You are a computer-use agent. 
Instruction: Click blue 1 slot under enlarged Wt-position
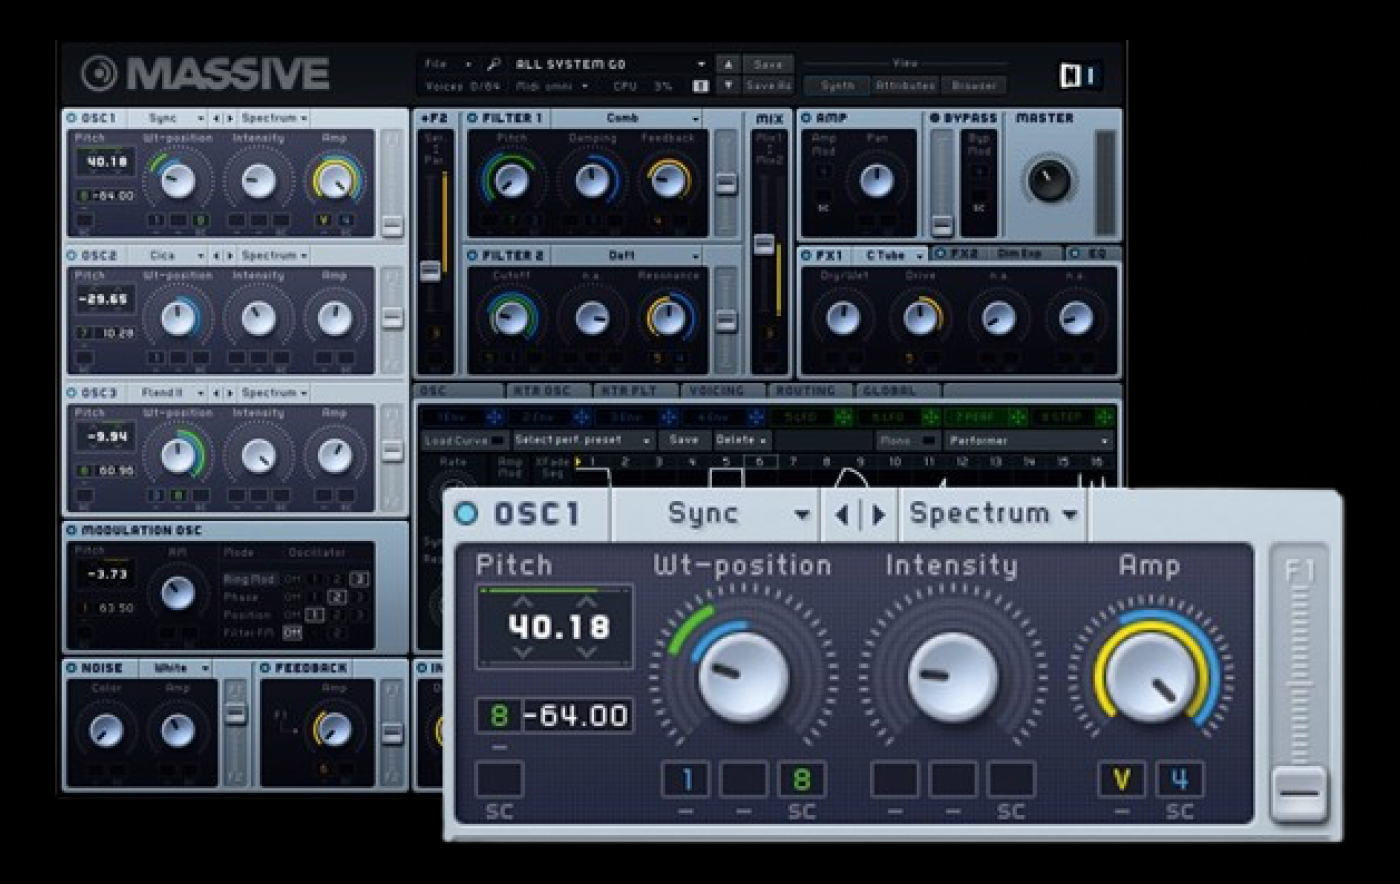click(x=686, y=779)
